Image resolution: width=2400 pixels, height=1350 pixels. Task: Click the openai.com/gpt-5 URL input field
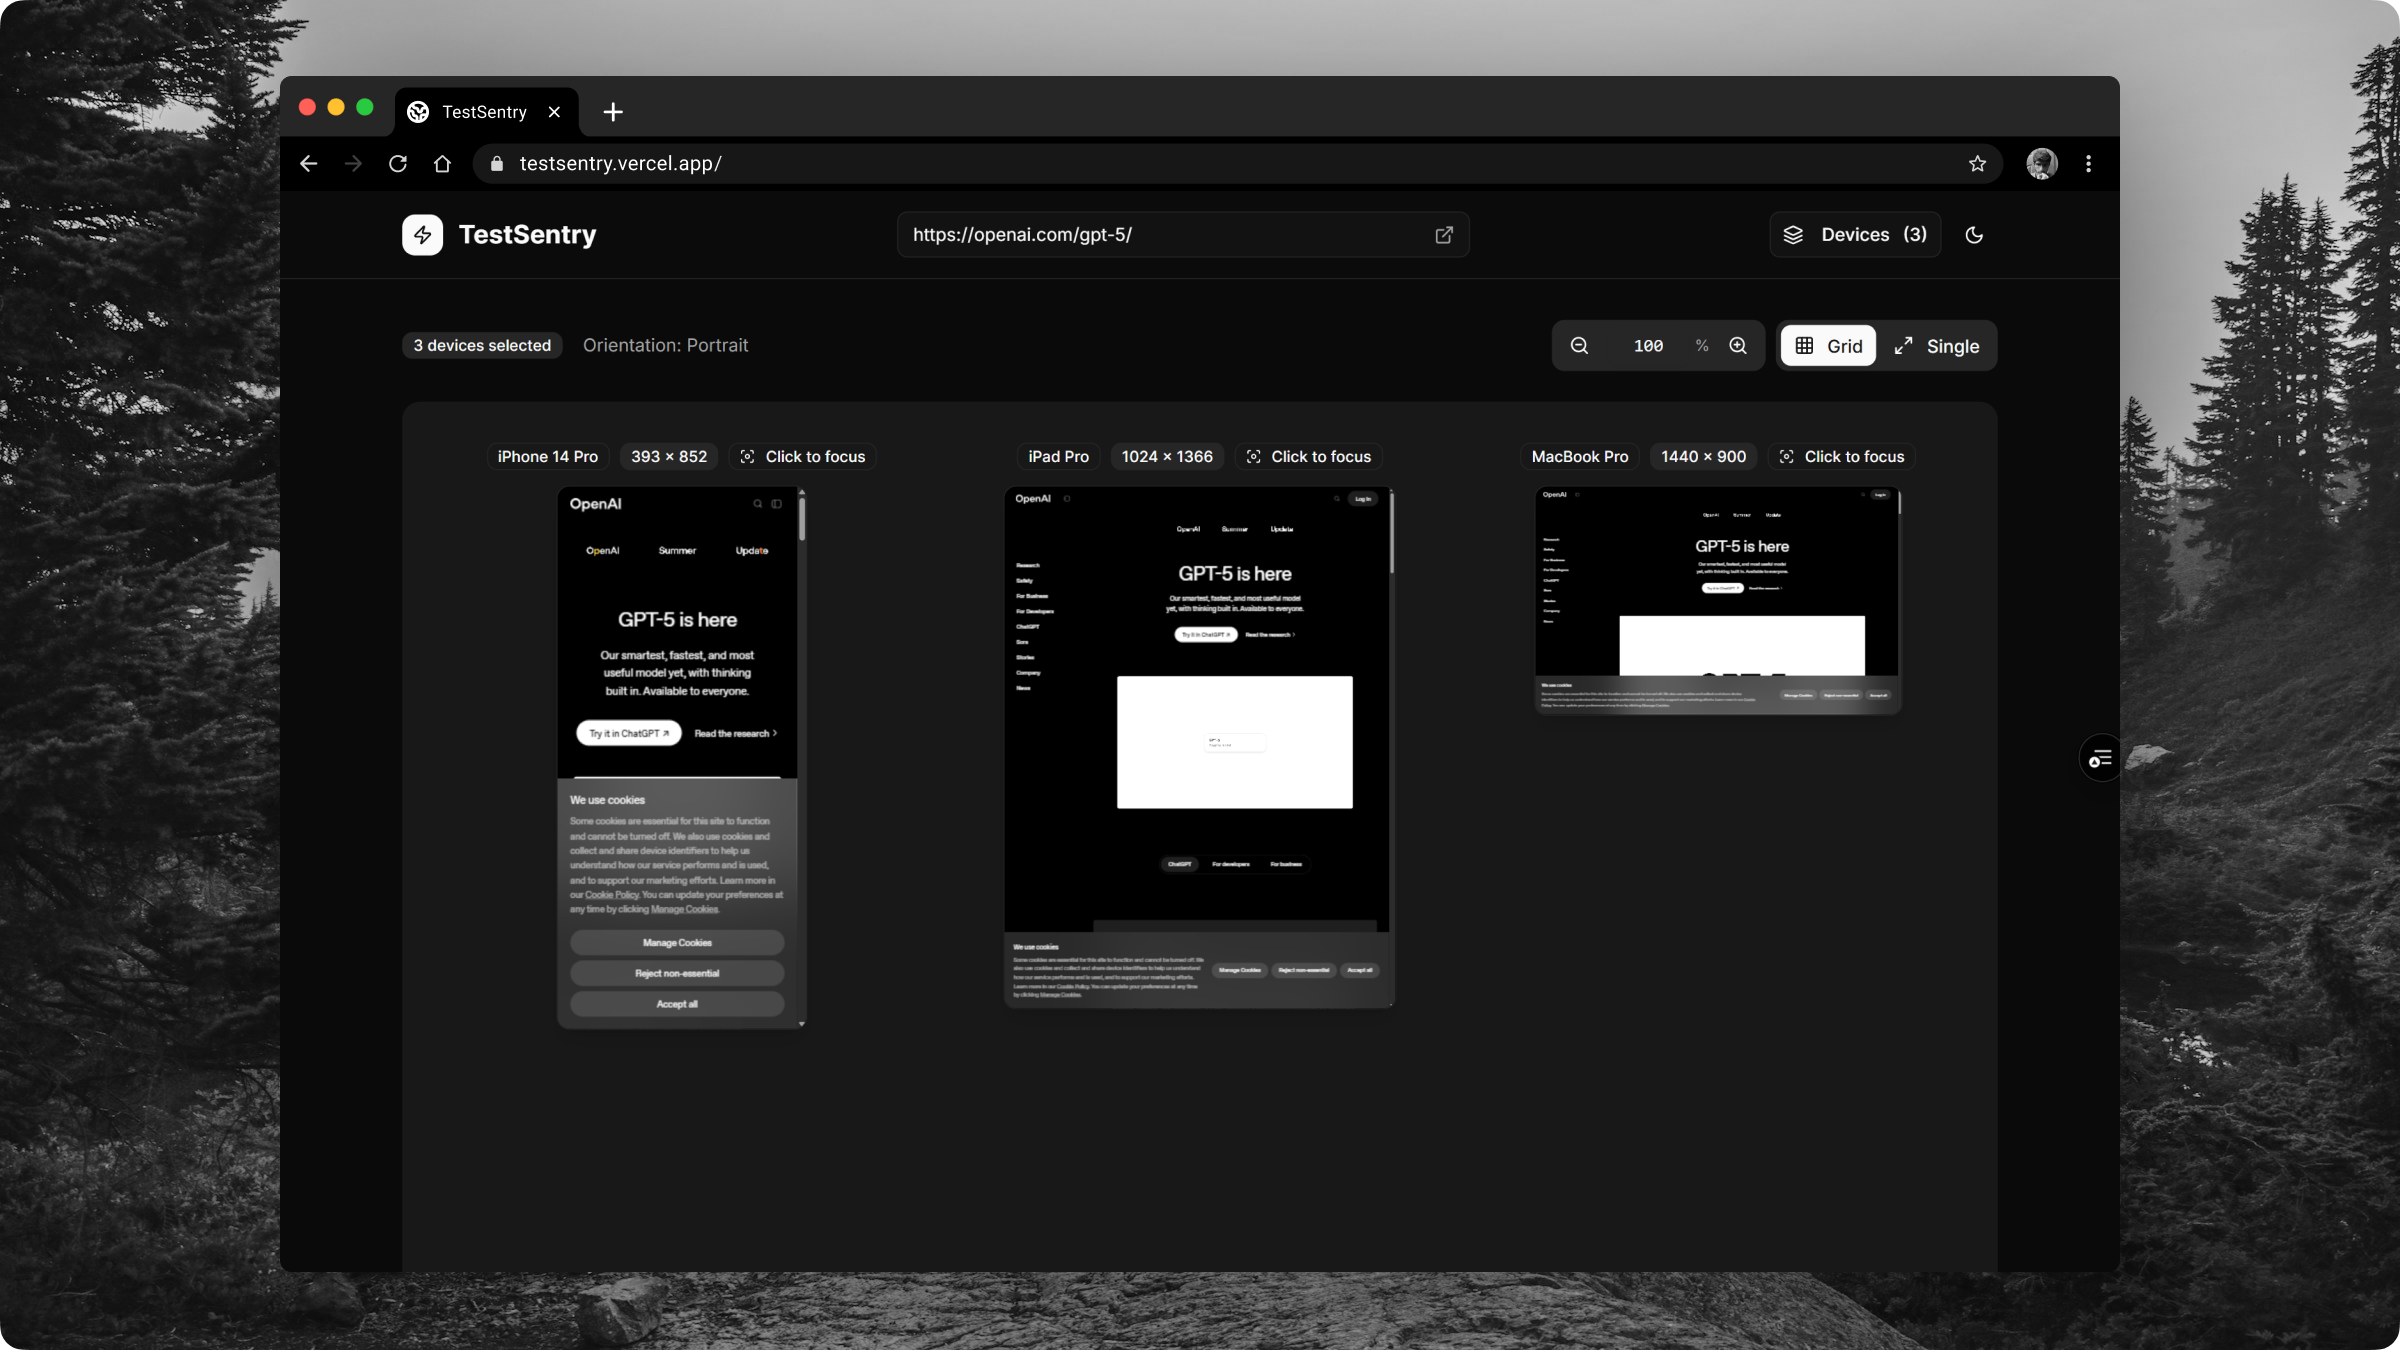click(1160, 235)
